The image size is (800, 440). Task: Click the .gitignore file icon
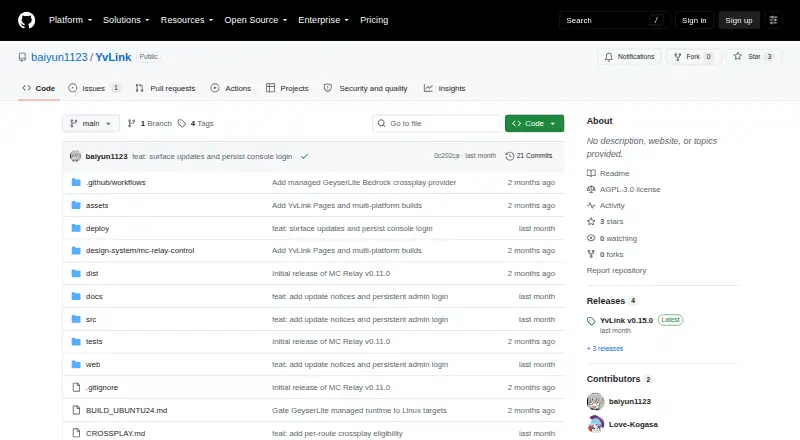76,387
